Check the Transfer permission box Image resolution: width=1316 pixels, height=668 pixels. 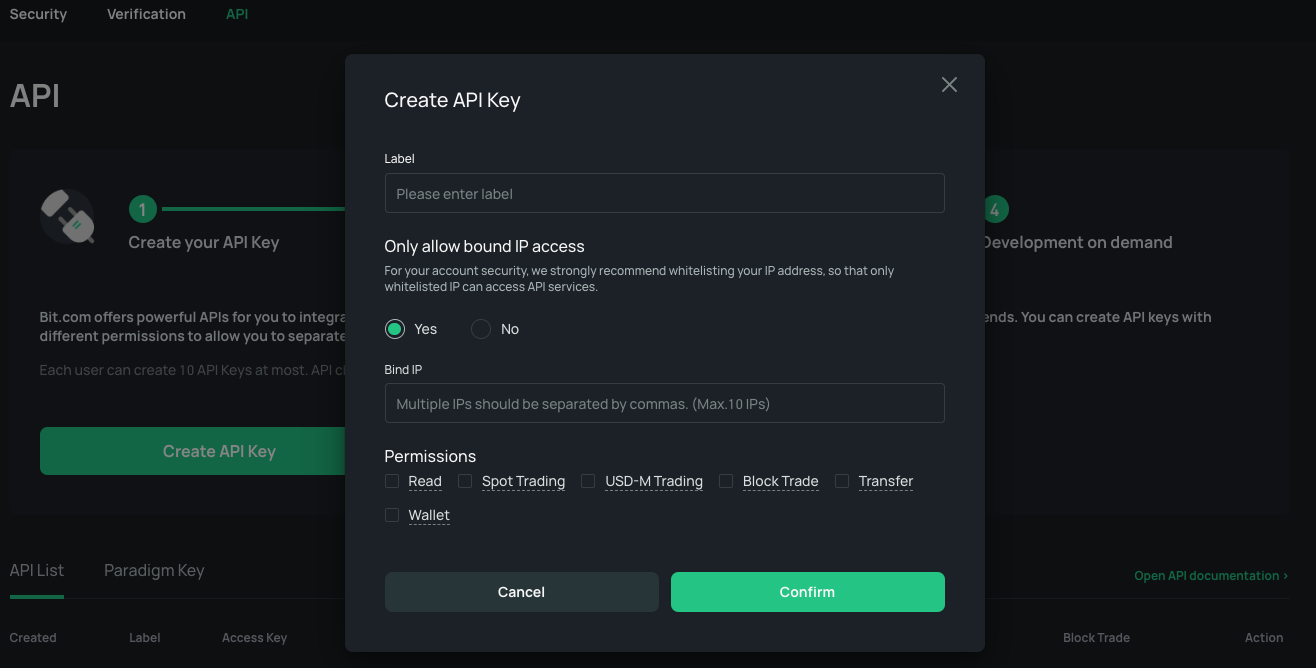point(842,481)
